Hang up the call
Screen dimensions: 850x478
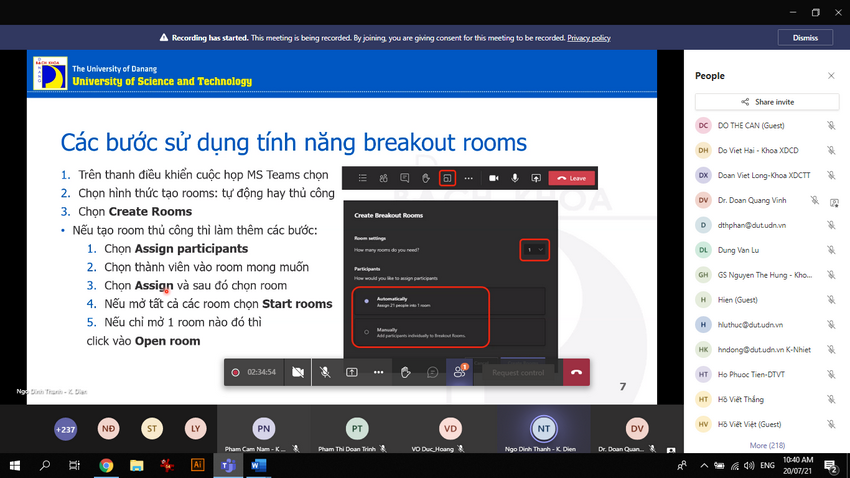(576, 372)
